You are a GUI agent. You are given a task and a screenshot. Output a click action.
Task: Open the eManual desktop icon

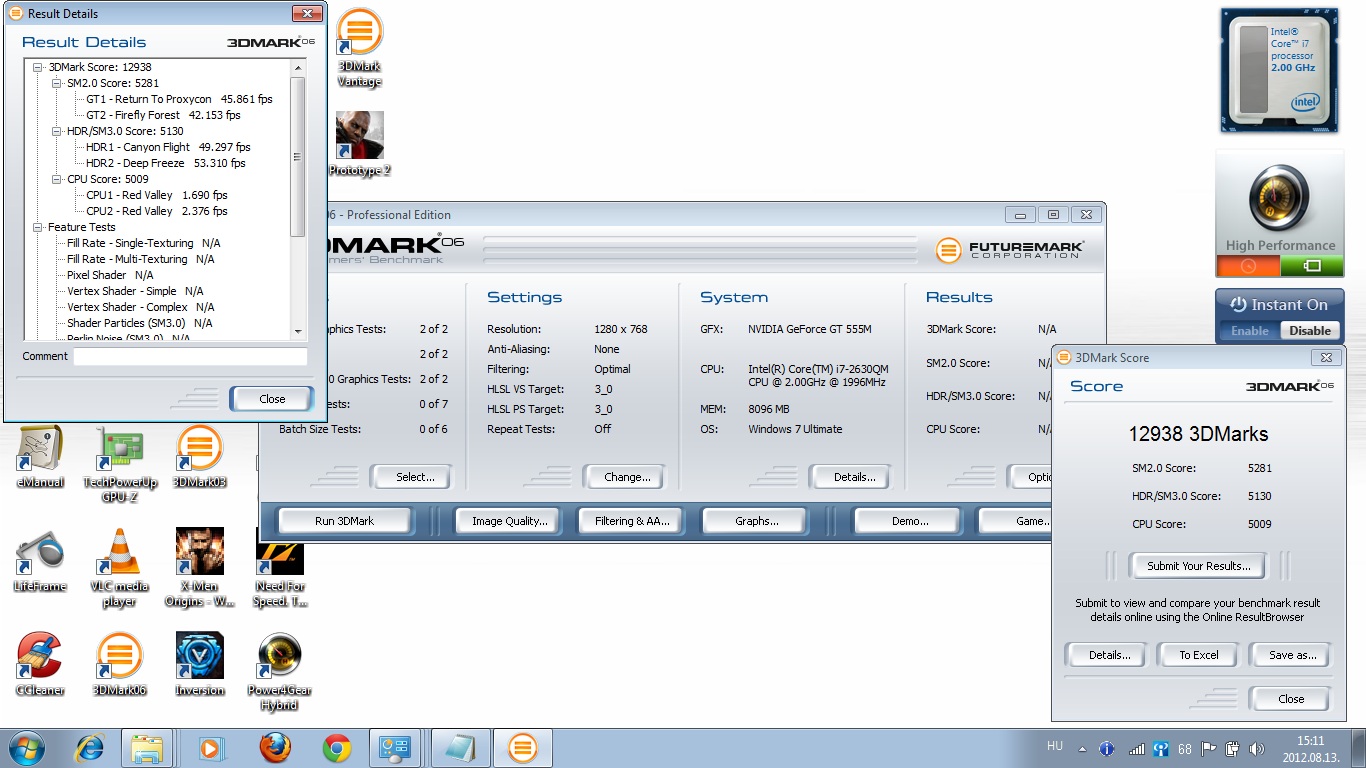click(x=40, y=456)
